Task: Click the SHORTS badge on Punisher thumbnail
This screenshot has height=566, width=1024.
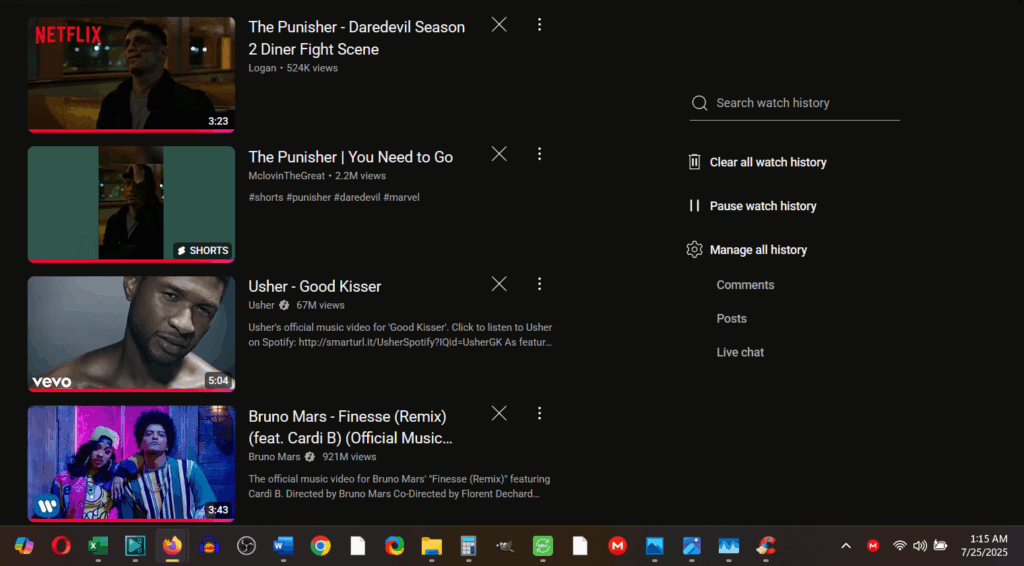Action: pyautogui.click(x=203, y=251)
